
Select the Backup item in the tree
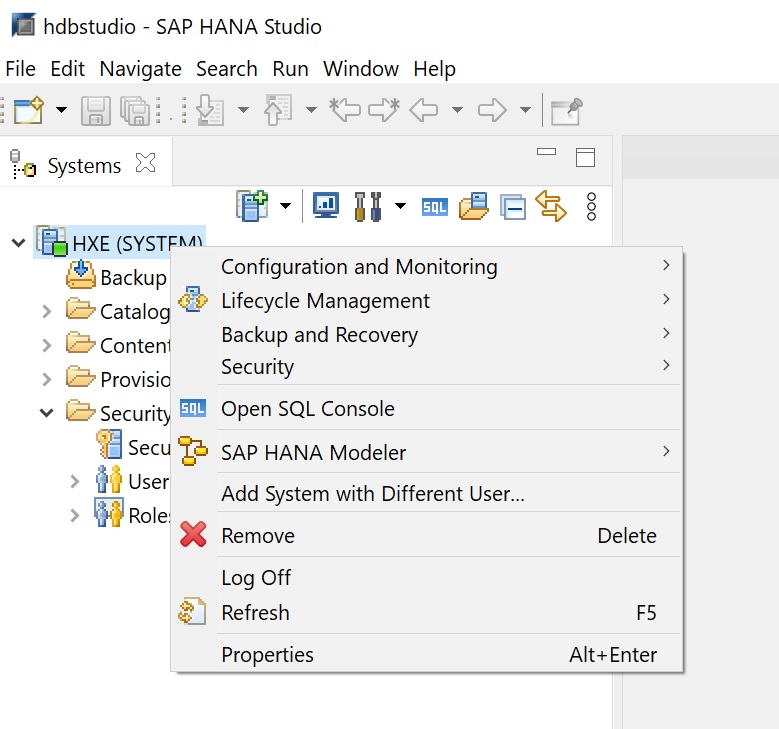click(x=132, y=277)
